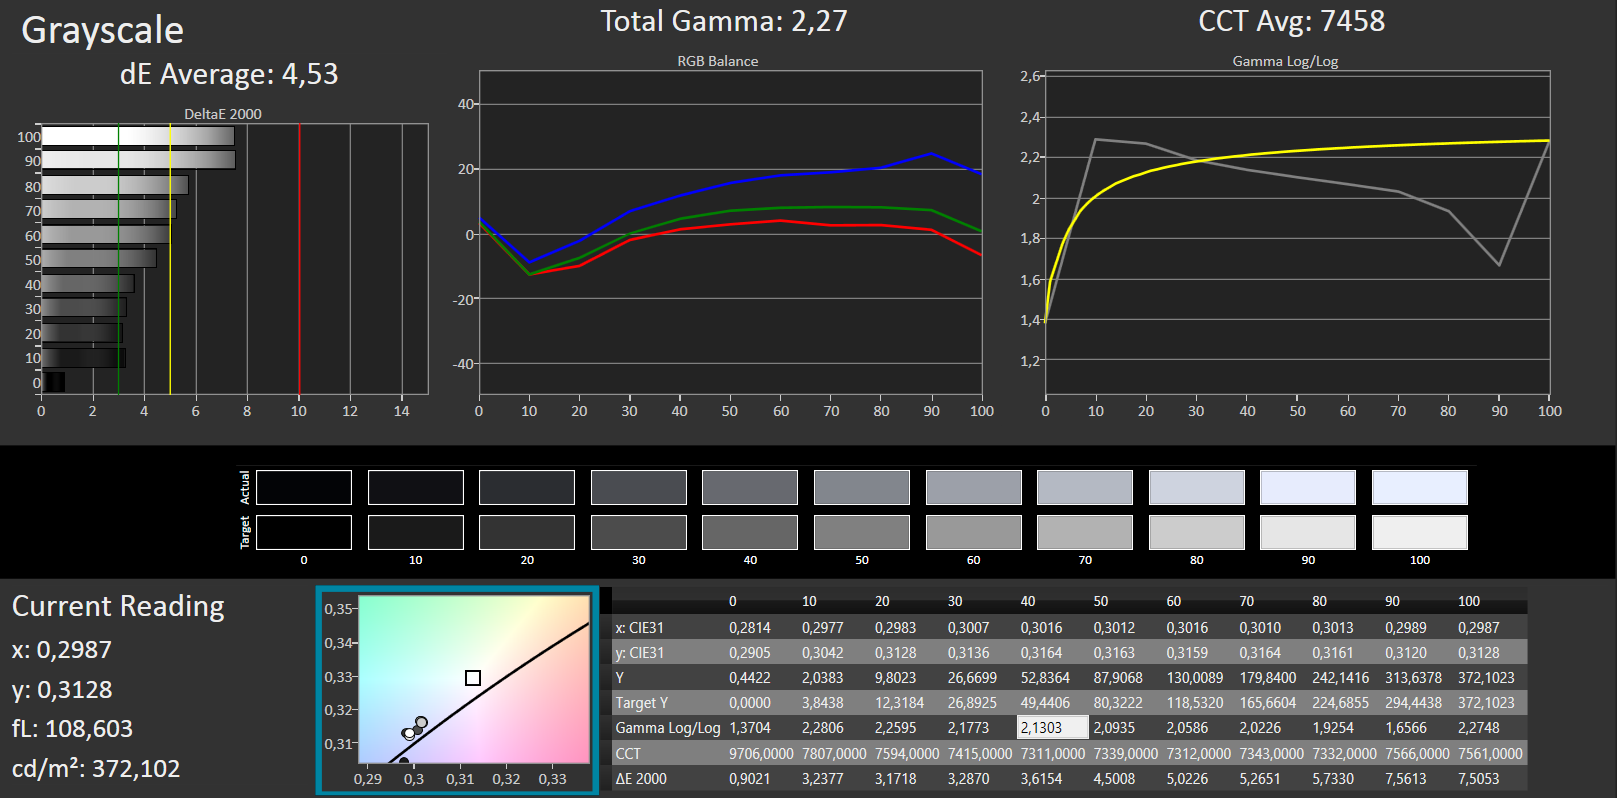
Task: Select the Target color swatch for level 30
Action: click(639, 532)
